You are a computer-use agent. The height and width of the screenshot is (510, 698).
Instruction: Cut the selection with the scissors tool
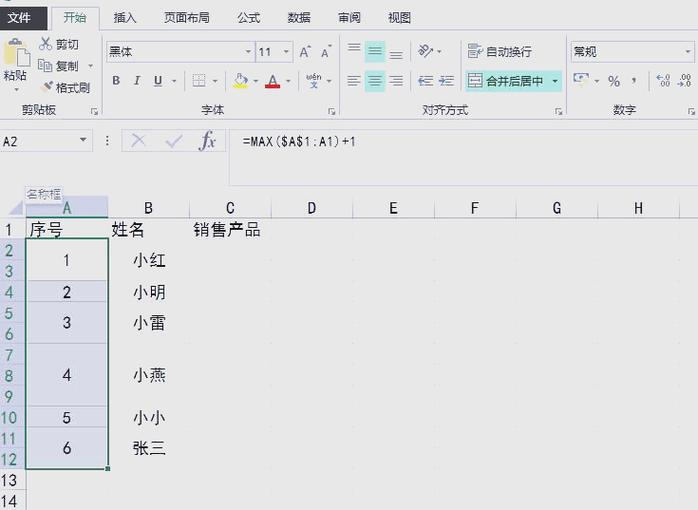tap(59, 44)
